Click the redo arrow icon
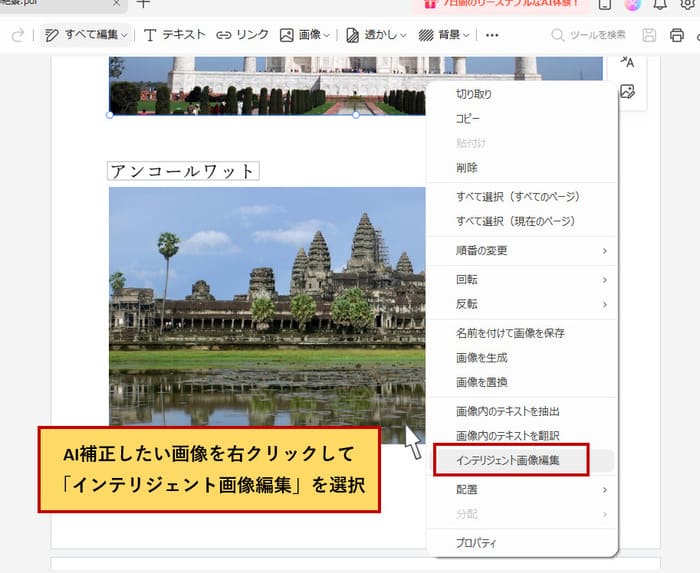Viewport: 700px width, 573px height. pos(18,35)
